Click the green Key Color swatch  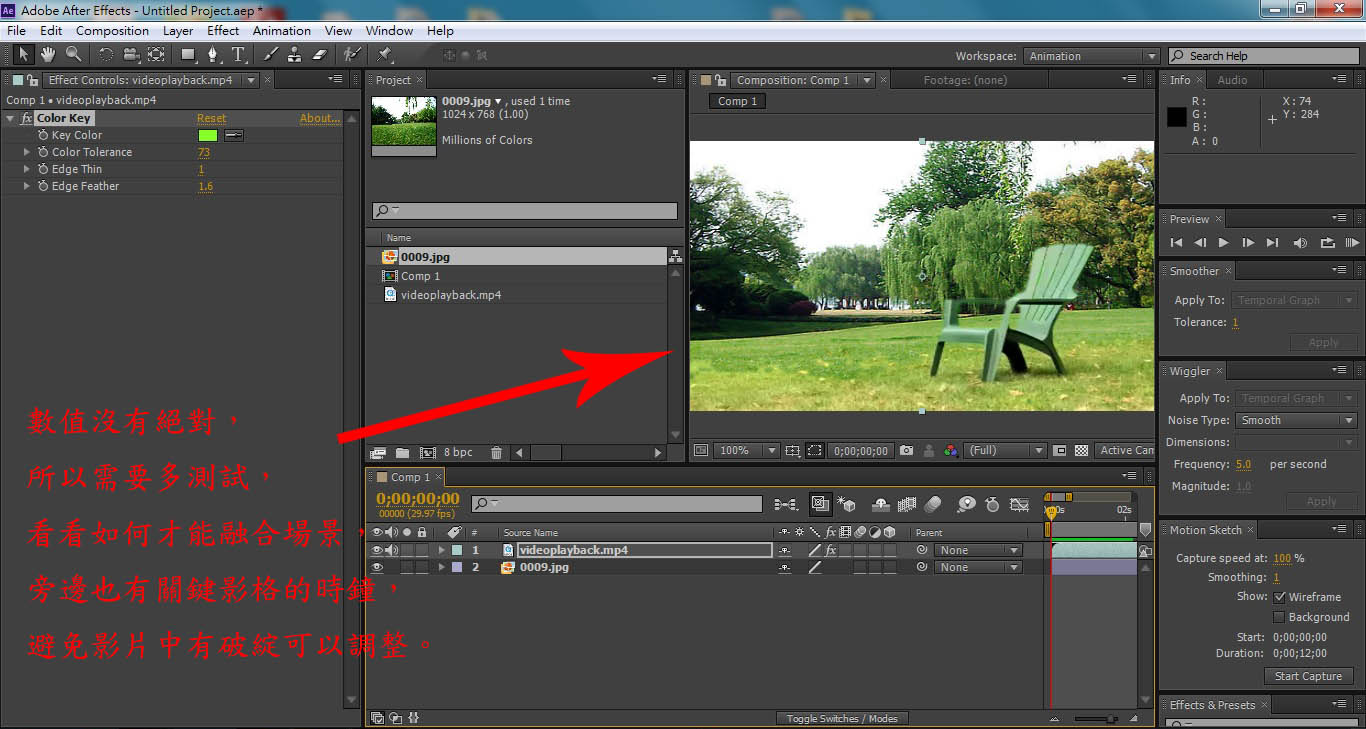[x=208, y=135]
